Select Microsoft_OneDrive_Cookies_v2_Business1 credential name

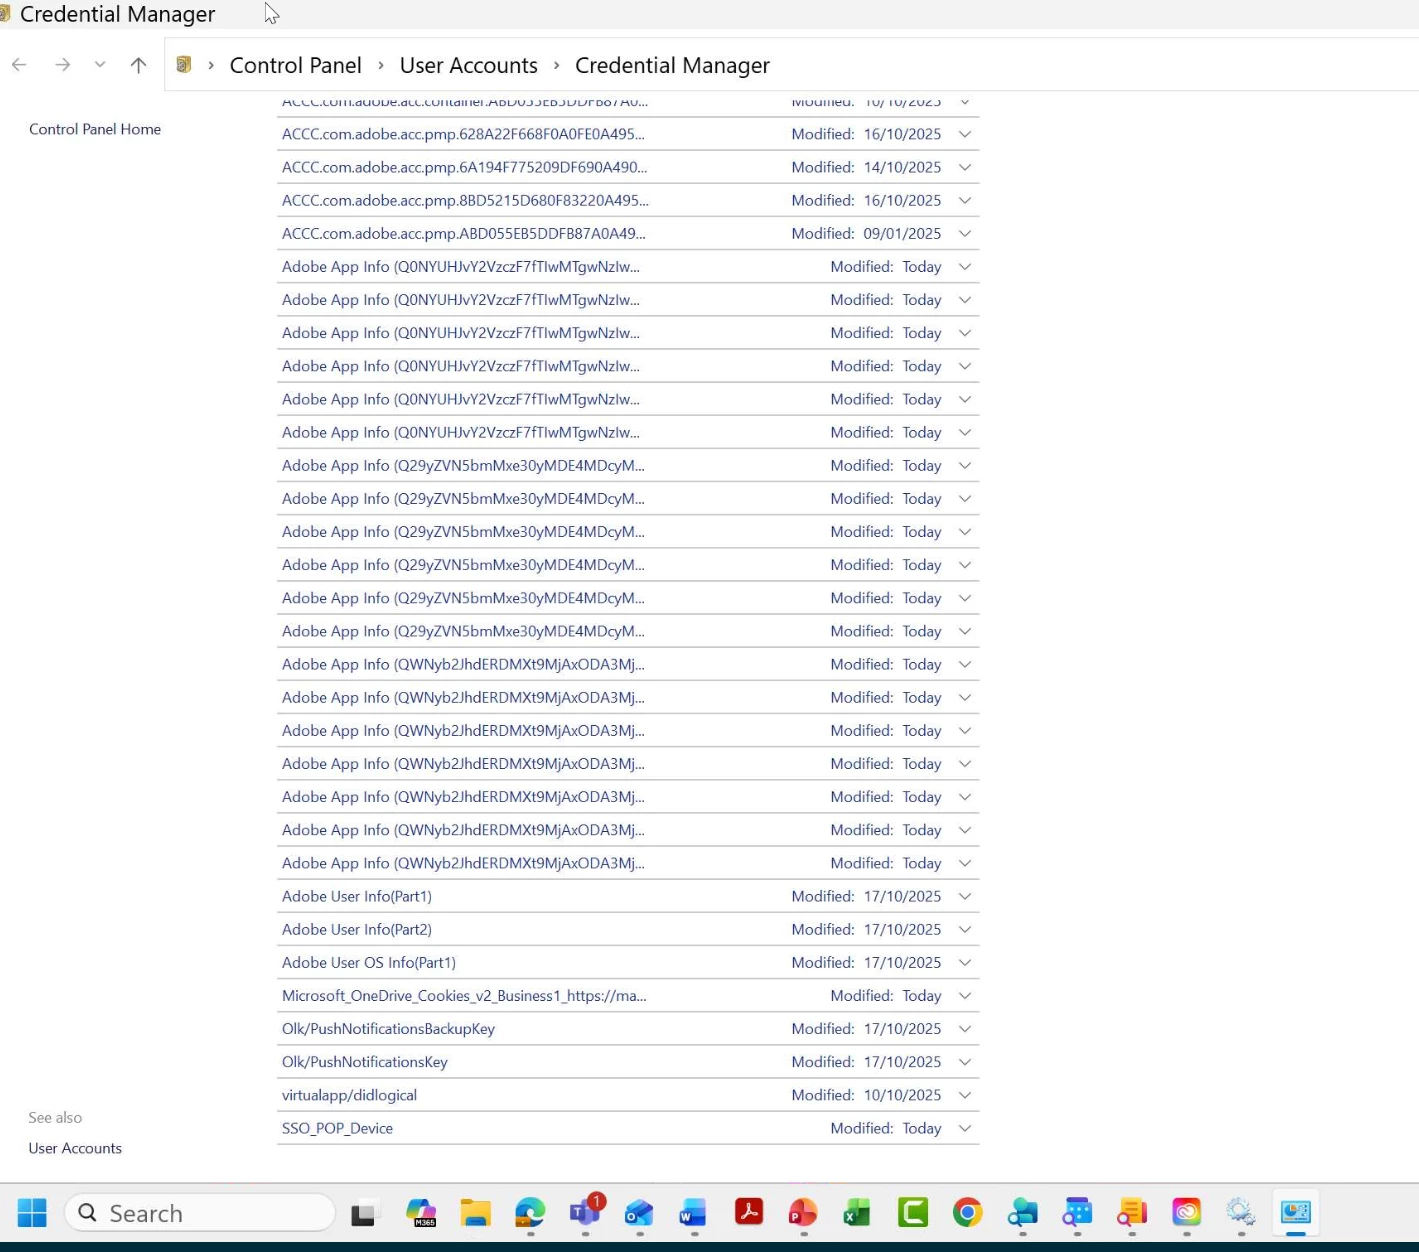pyautogui.click(x=464, y=995)
